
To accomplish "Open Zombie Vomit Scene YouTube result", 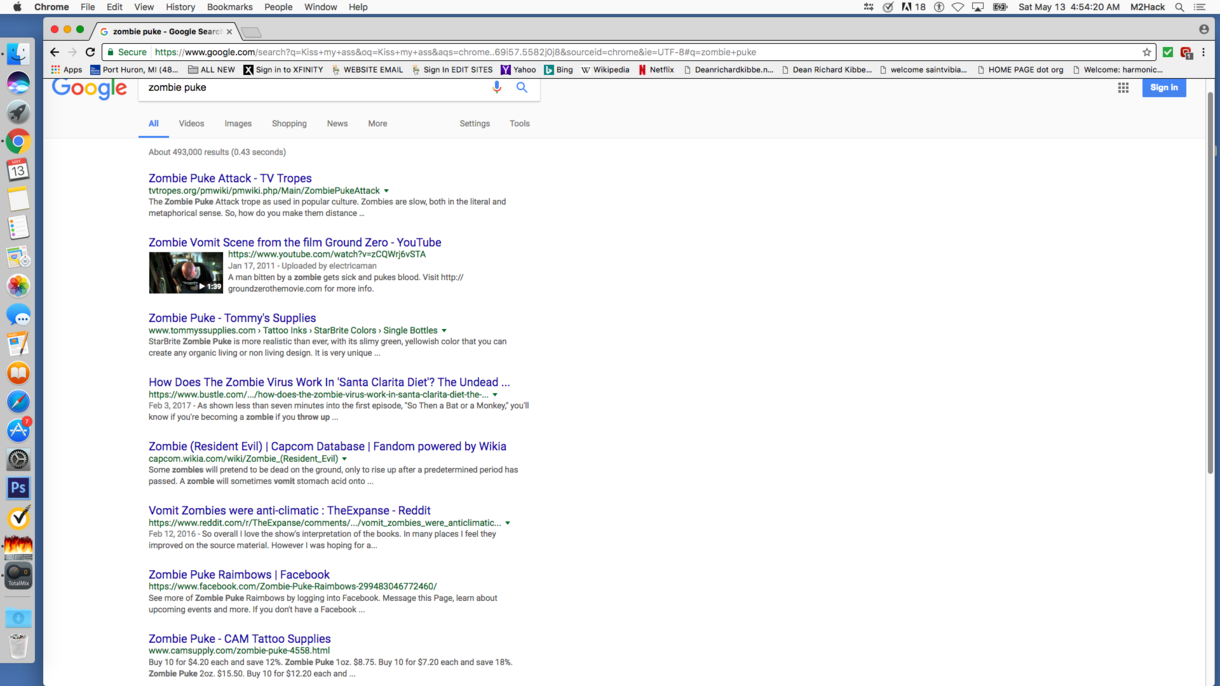I will pos(295,243).
